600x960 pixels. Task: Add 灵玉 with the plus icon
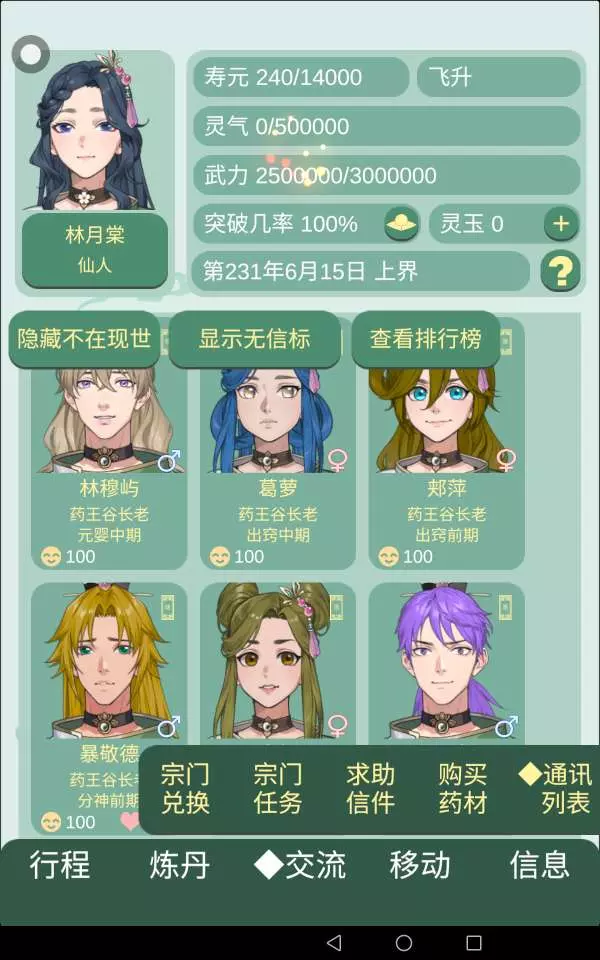[561, 223]
